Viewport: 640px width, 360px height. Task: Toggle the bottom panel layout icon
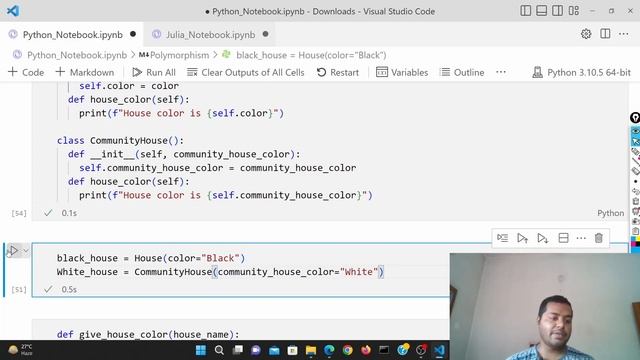pyautogui.click(x=542, y=11)
